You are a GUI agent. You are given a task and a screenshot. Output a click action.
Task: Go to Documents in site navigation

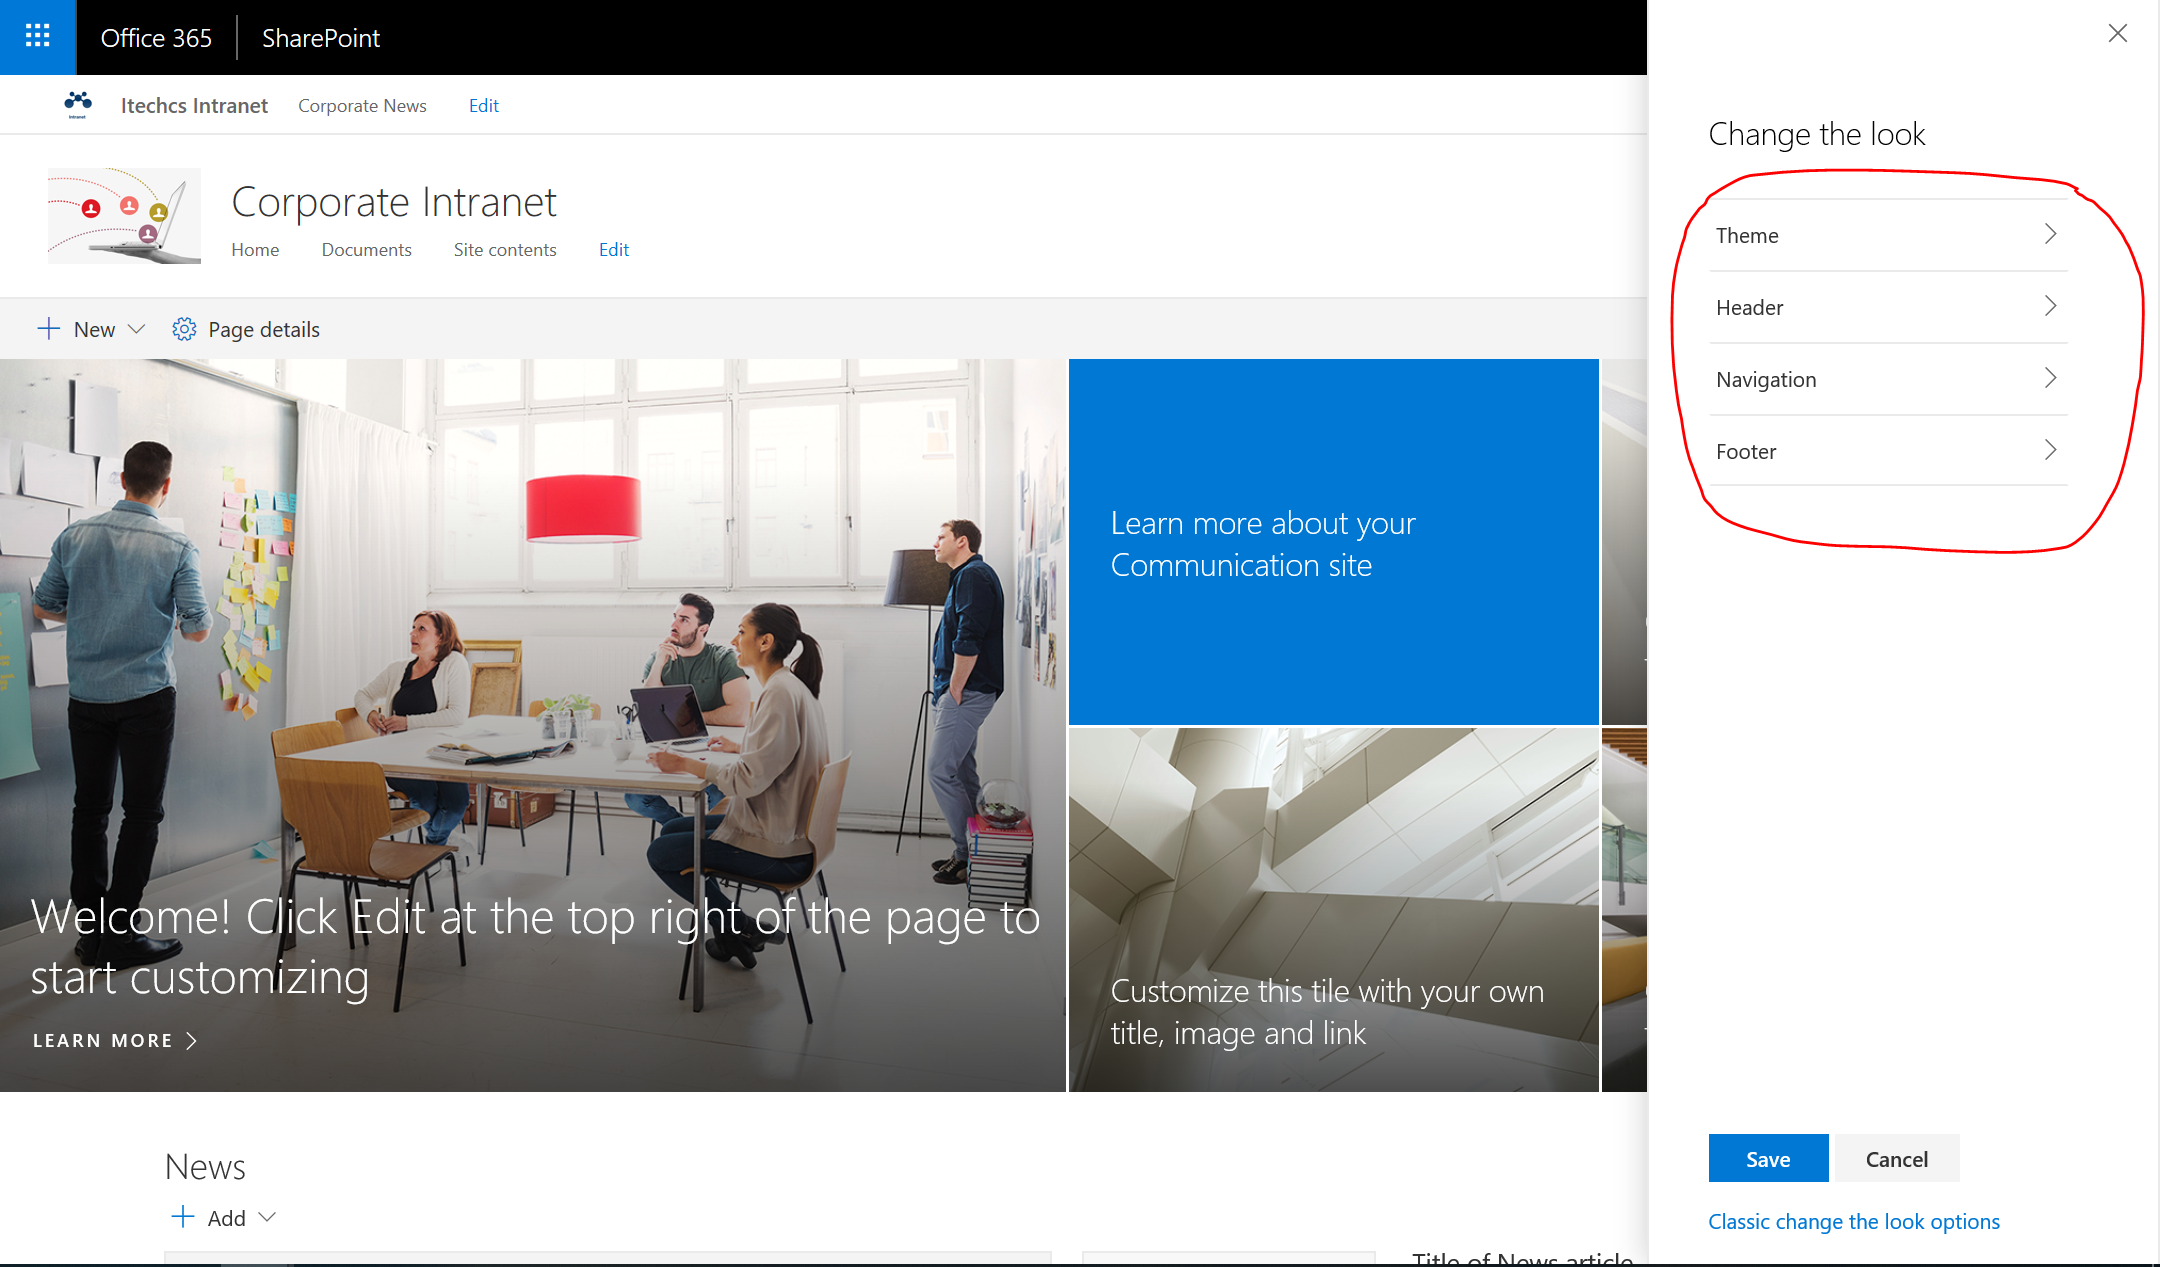click(x=366, y=250)
